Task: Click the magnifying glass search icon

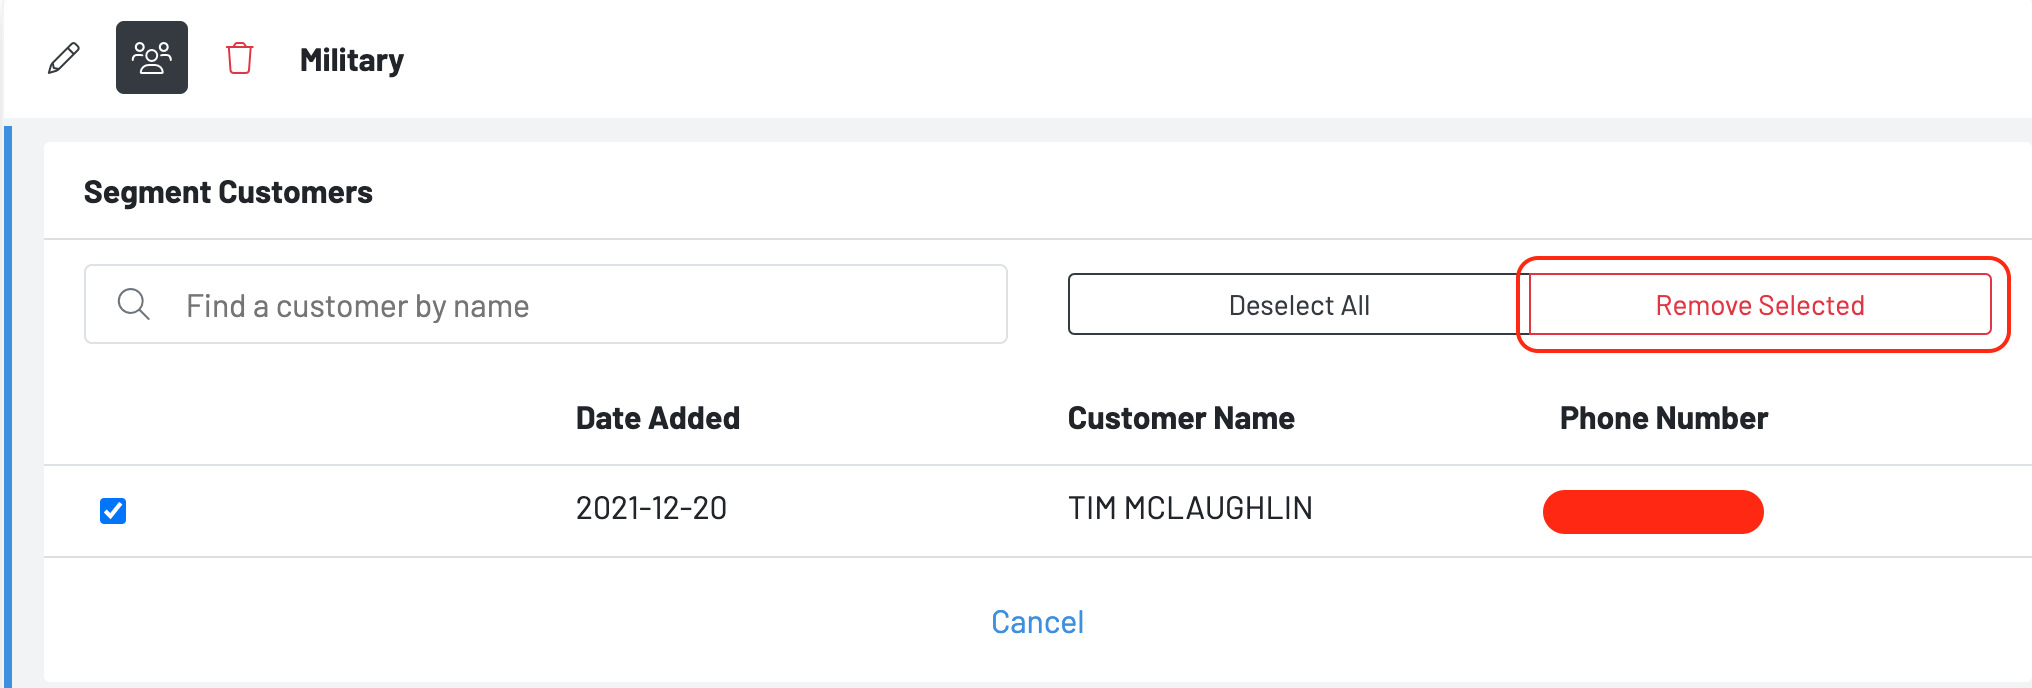Action: [133, 304]
